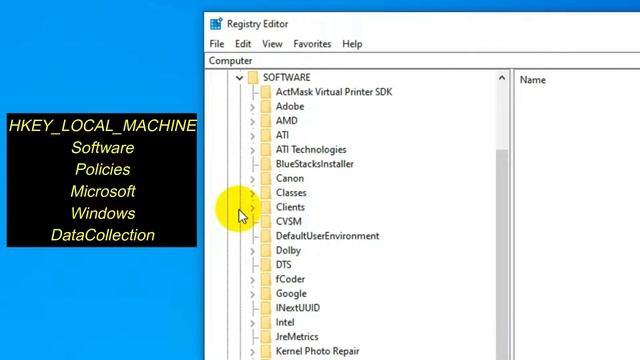Click the DefaultUserEnvironment folder icon
The width and height of the screenshot is (640, 360).
pyautogui.click(x=266, y=236)
